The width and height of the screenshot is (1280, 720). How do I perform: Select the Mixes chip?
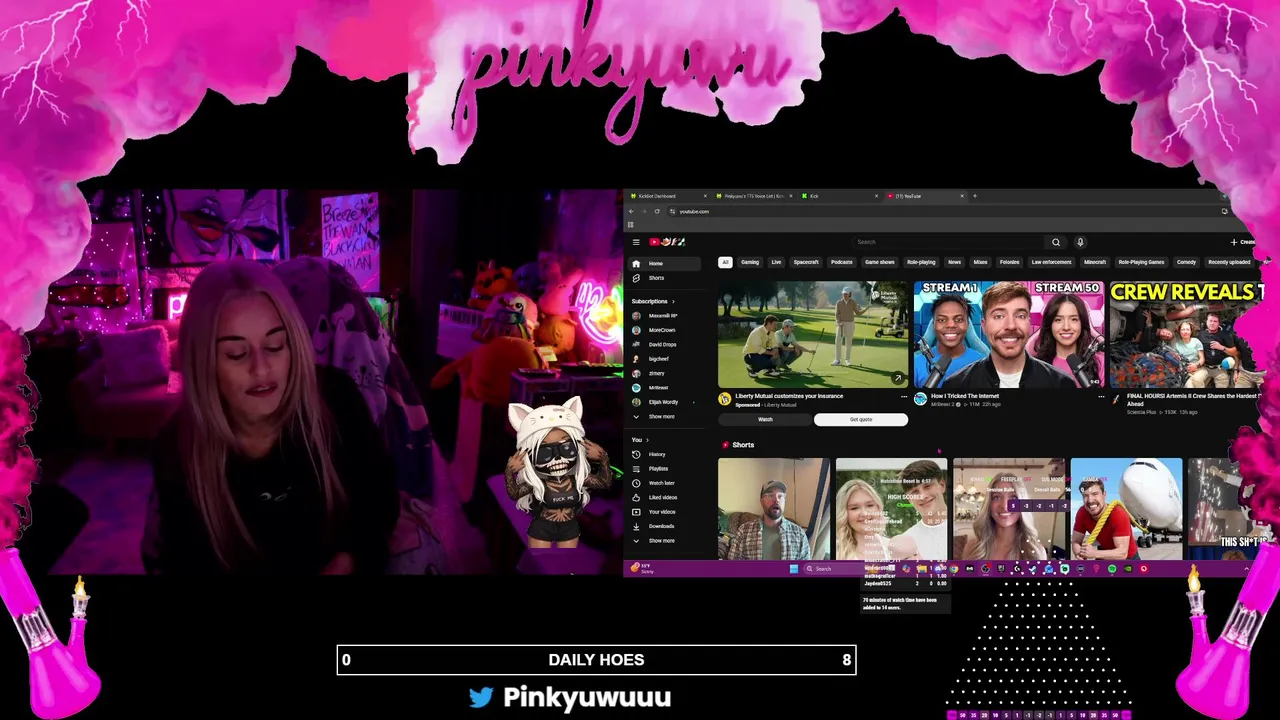click(x=980, y=262)
